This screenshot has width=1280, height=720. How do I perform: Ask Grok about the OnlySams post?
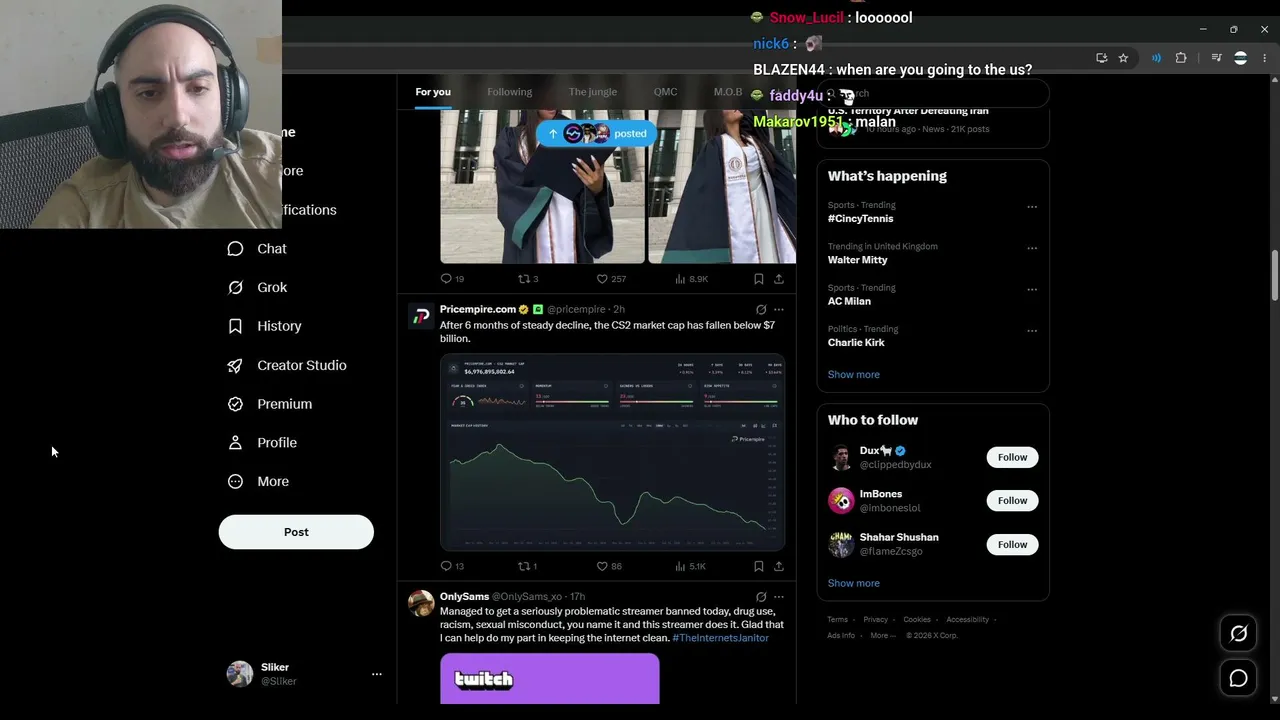point(761,597)
